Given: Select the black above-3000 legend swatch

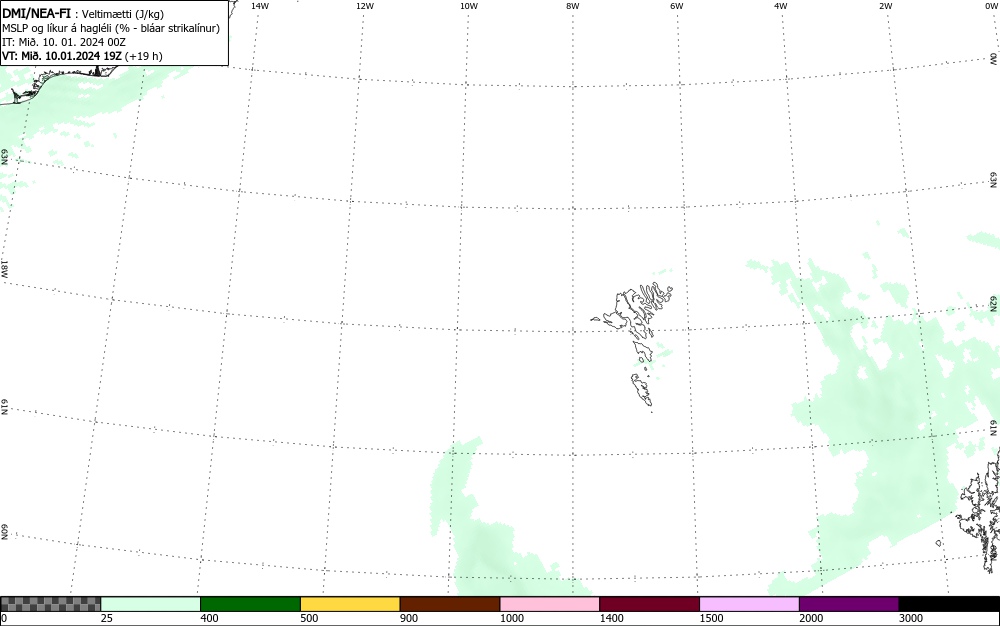Looking at the screenshot, I should pyautogui.click(x=949, y=604).
